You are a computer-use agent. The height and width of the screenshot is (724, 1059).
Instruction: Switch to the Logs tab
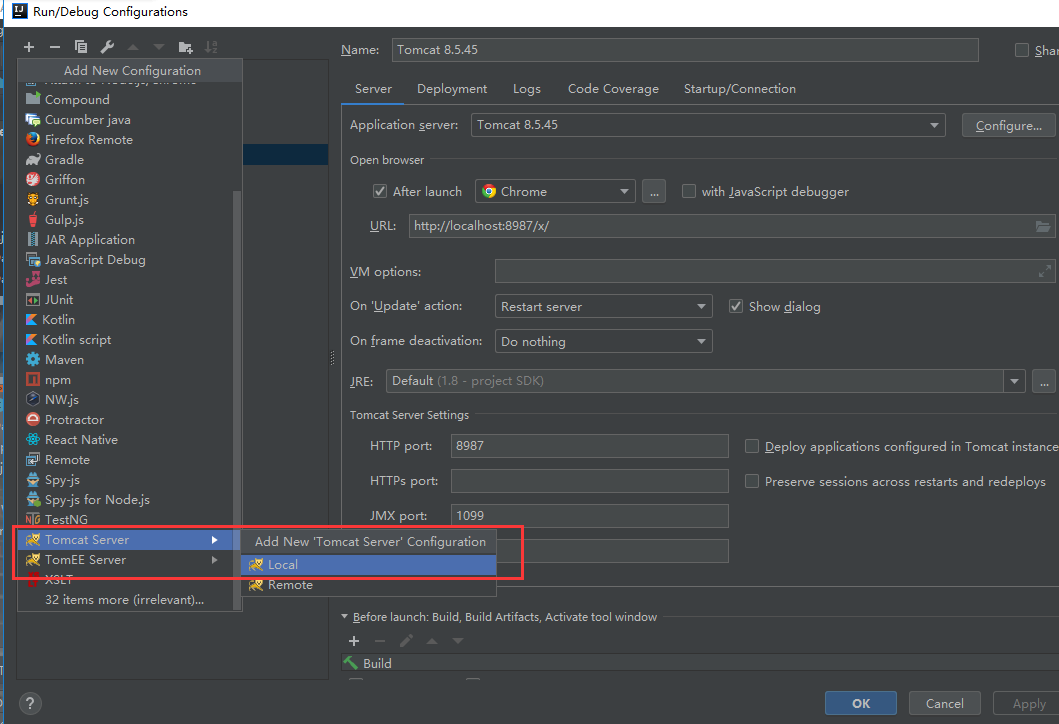coord(527,89)
